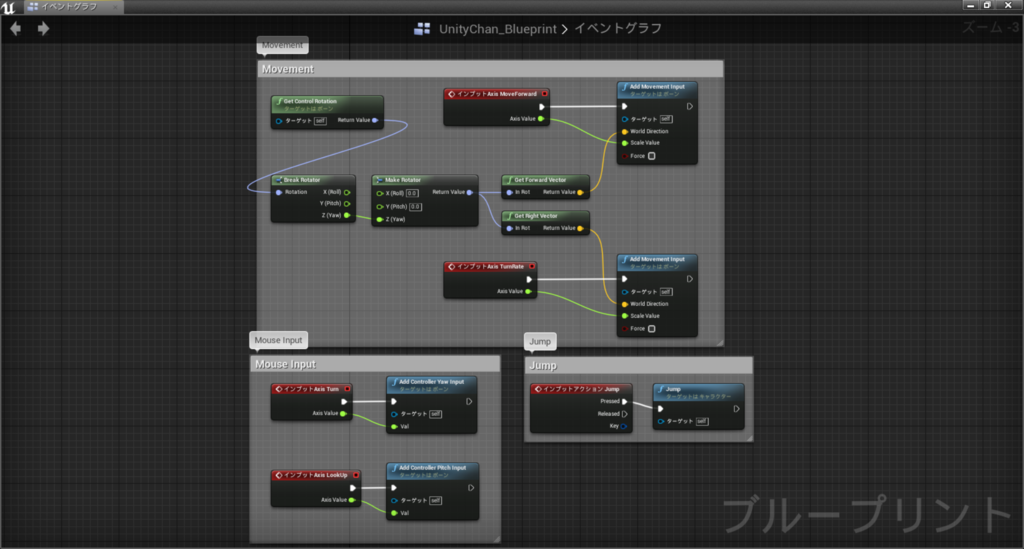Click exec output pin of Add Controller Yaw Input
1024x549 pixels.
(469, 401)
